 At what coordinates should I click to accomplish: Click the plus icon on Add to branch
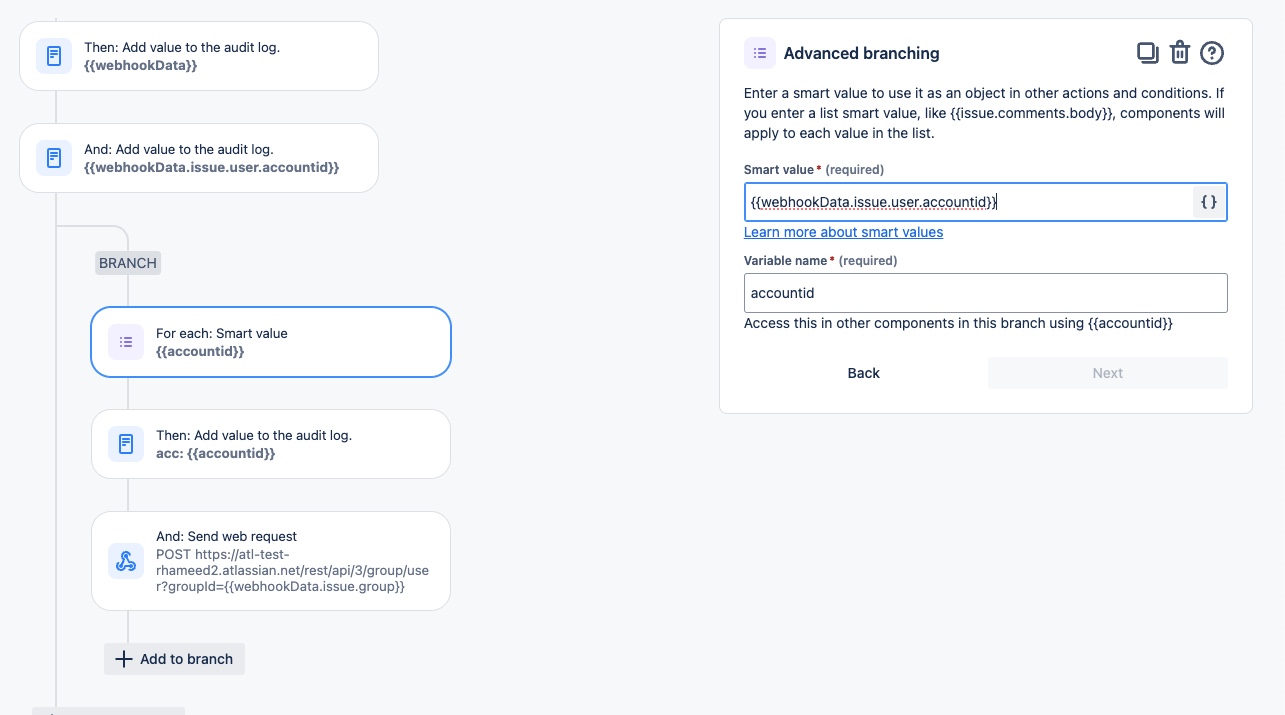click(124, 659)
